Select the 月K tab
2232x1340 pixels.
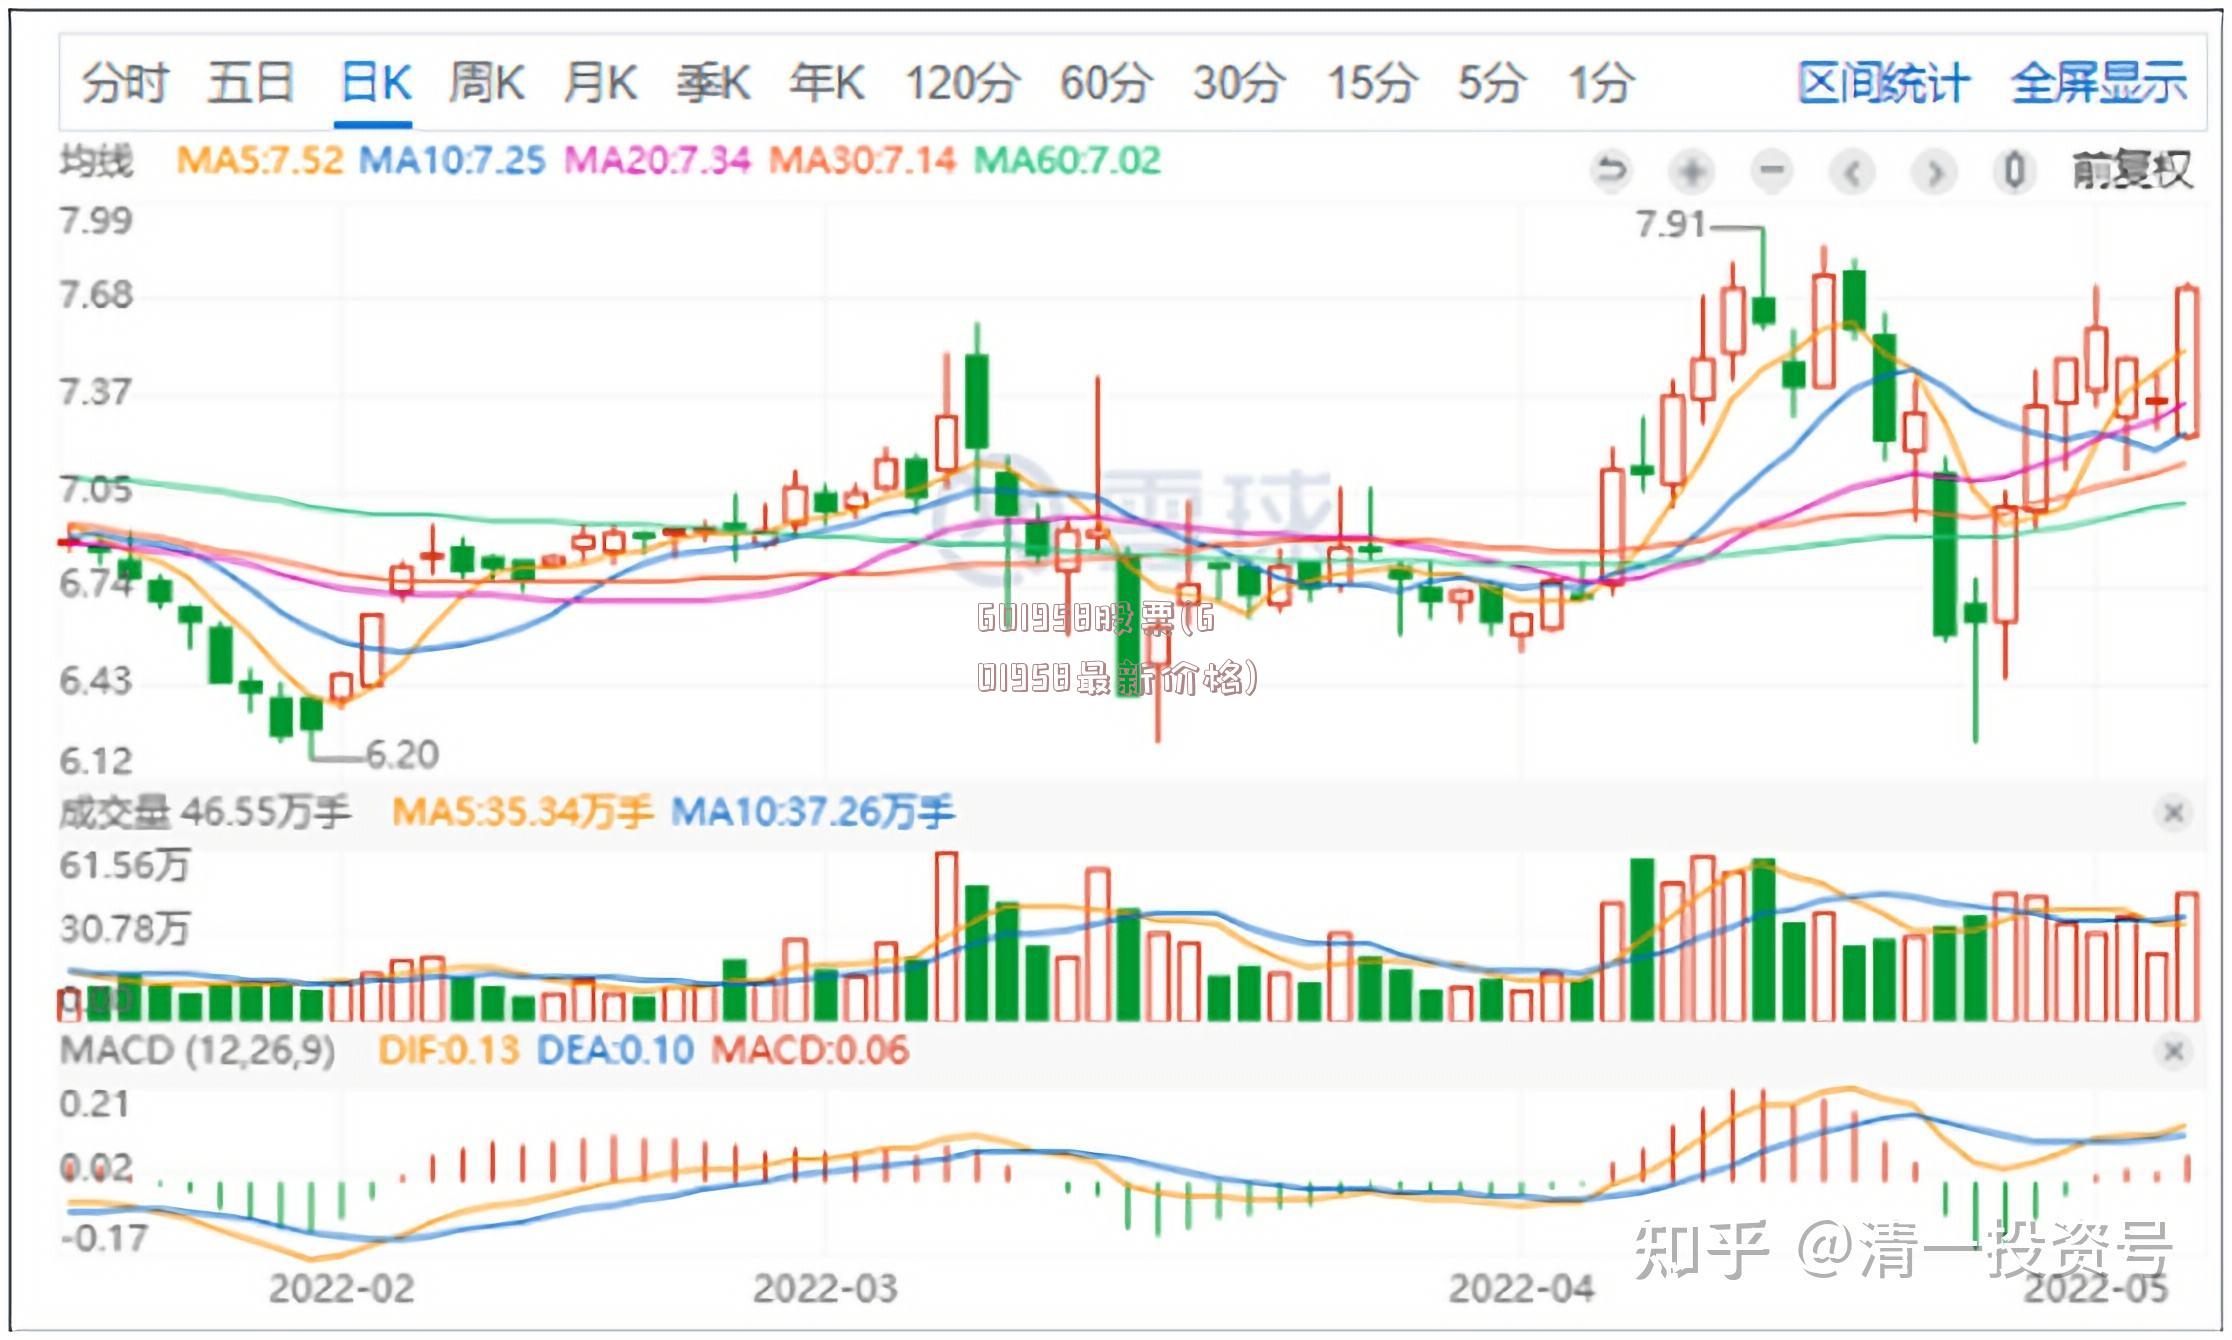[600, 82]
